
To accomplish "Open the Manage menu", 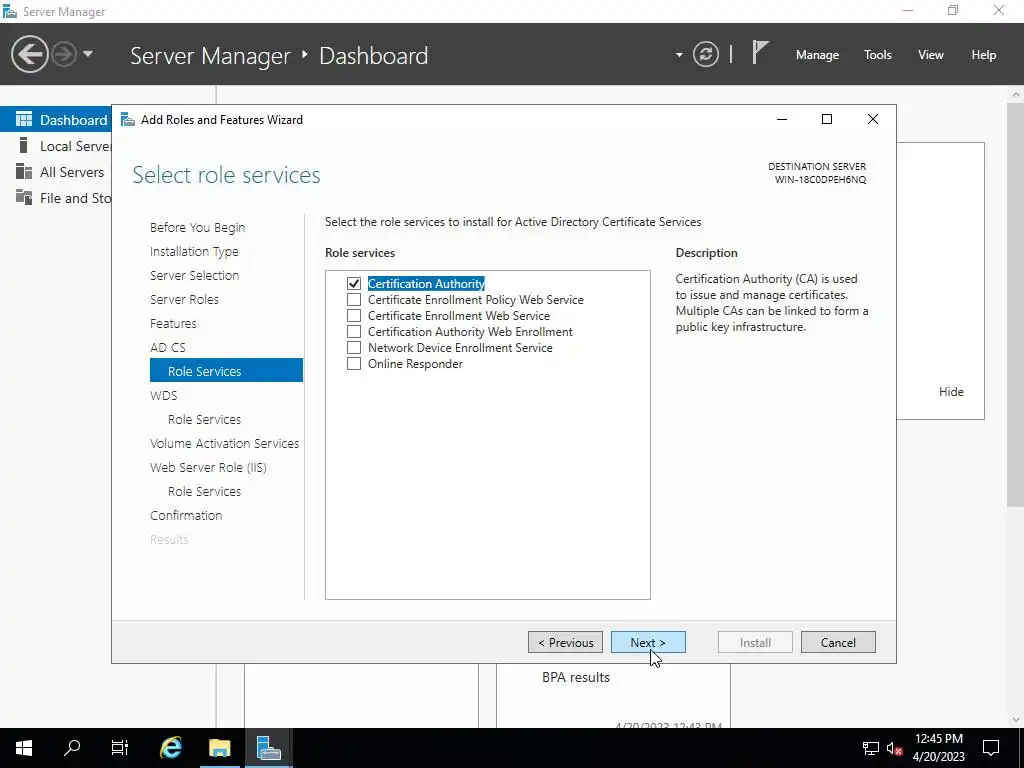I will [817, 55].
